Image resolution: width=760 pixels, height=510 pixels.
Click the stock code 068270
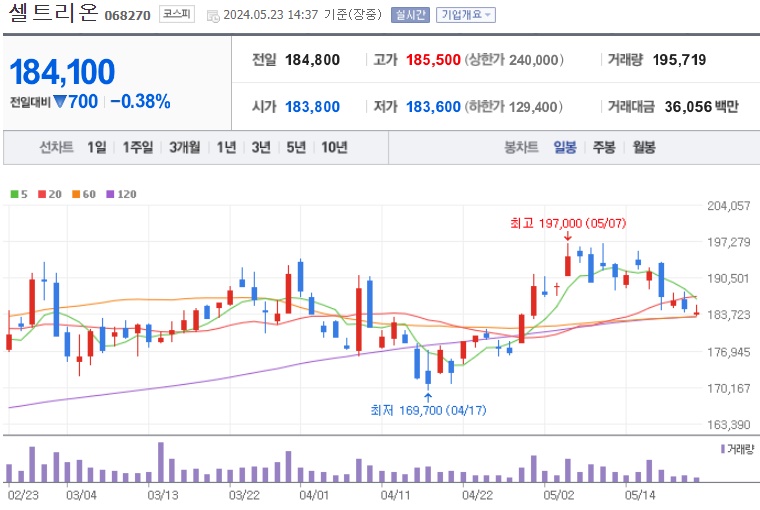(127, 16)
